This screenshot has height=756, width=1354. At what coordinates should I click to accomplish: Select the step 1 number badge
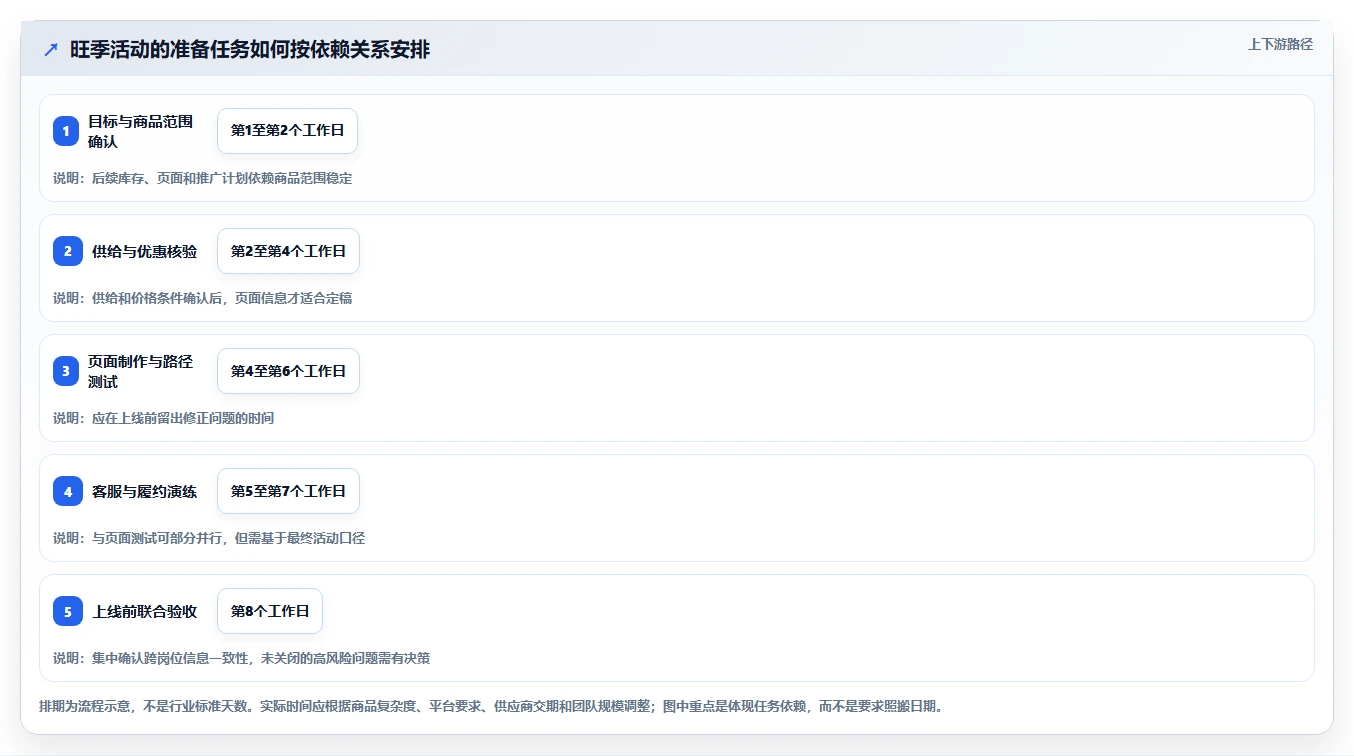[x=66, y=131]
